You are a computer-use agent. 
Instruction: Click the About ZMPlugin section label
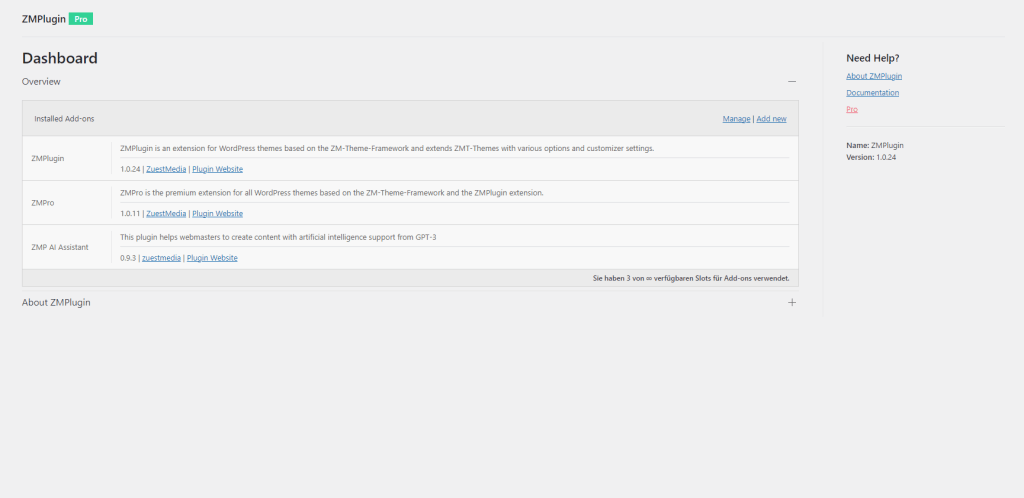coord(56,303)
